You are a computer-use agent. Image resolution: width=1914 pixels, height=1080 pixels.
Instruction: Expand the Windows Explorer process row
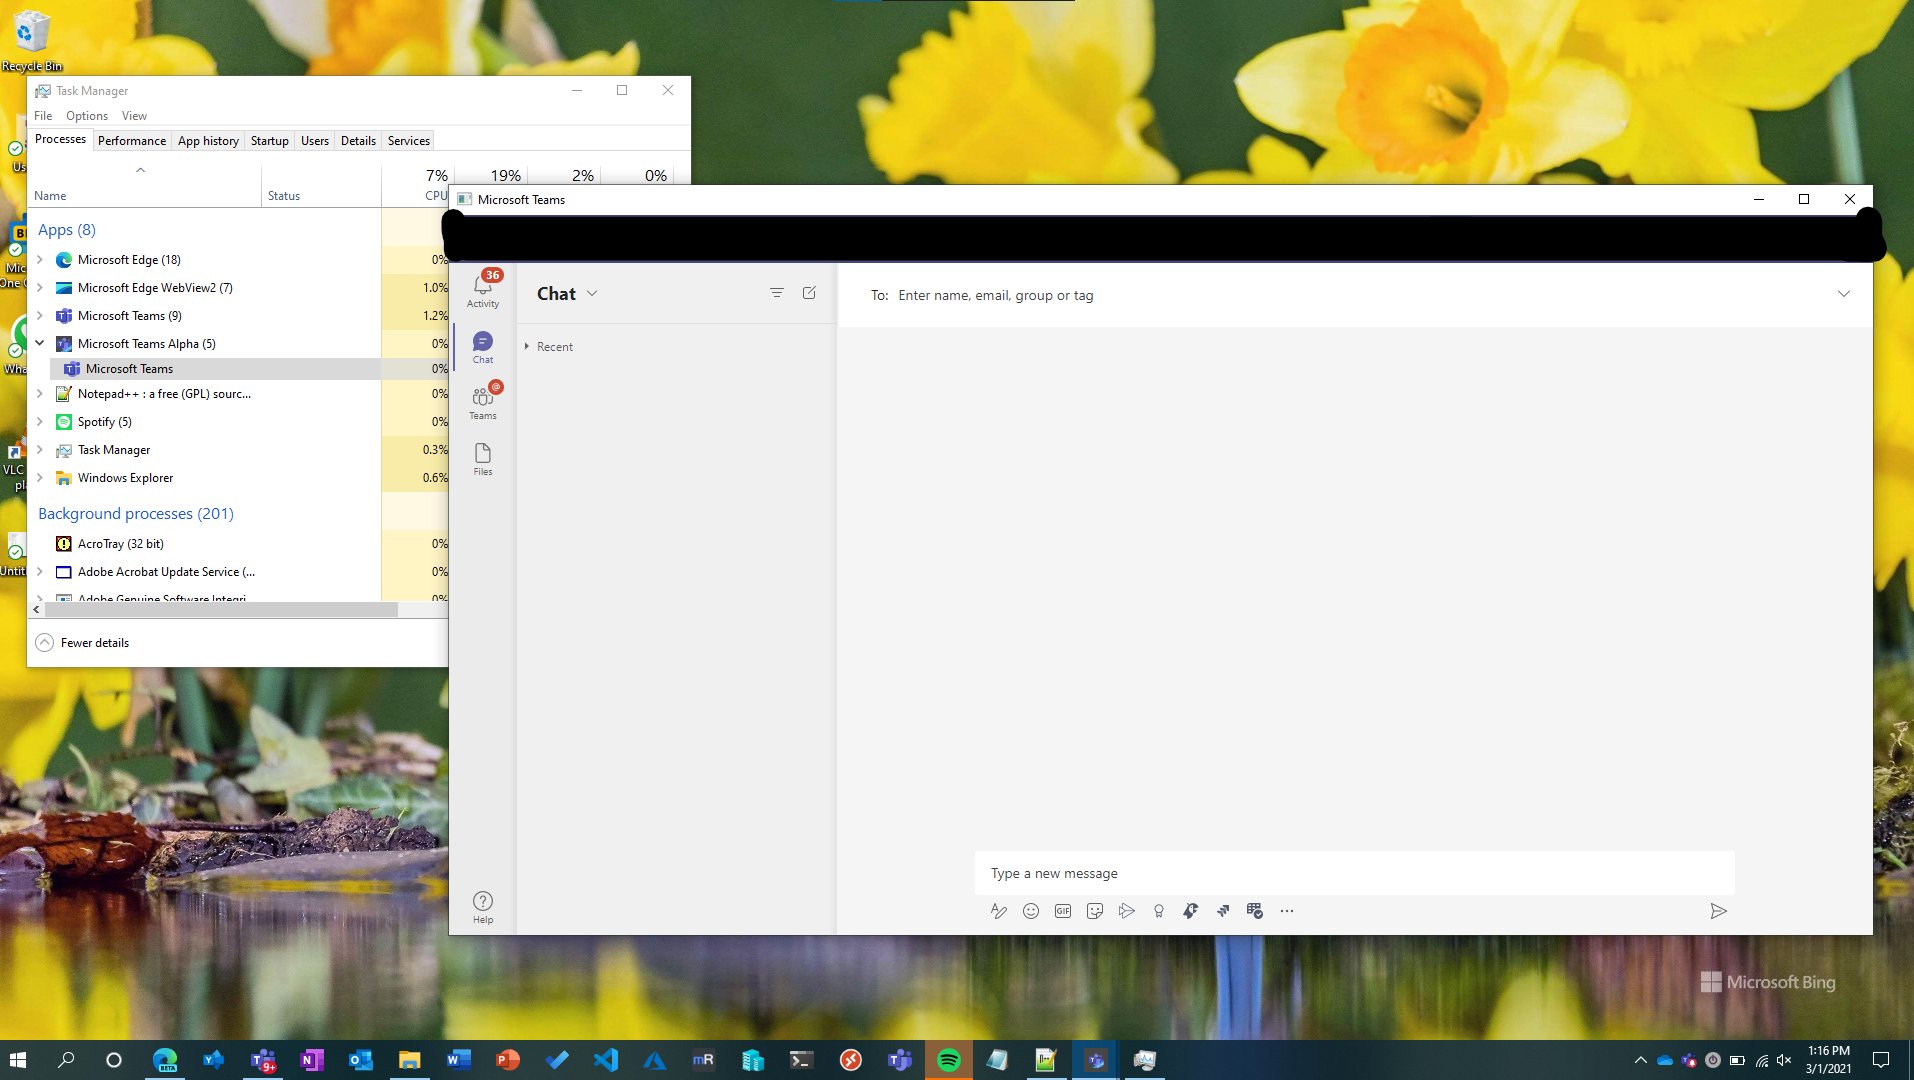coord(40,478)
